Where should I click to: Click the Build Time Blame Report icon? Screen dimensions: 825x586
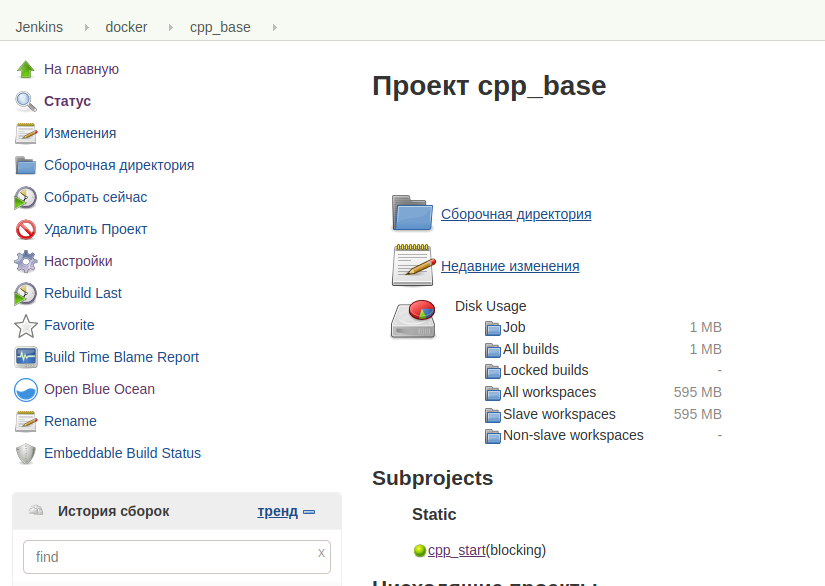pyautogui.click(x=26, y=357)
